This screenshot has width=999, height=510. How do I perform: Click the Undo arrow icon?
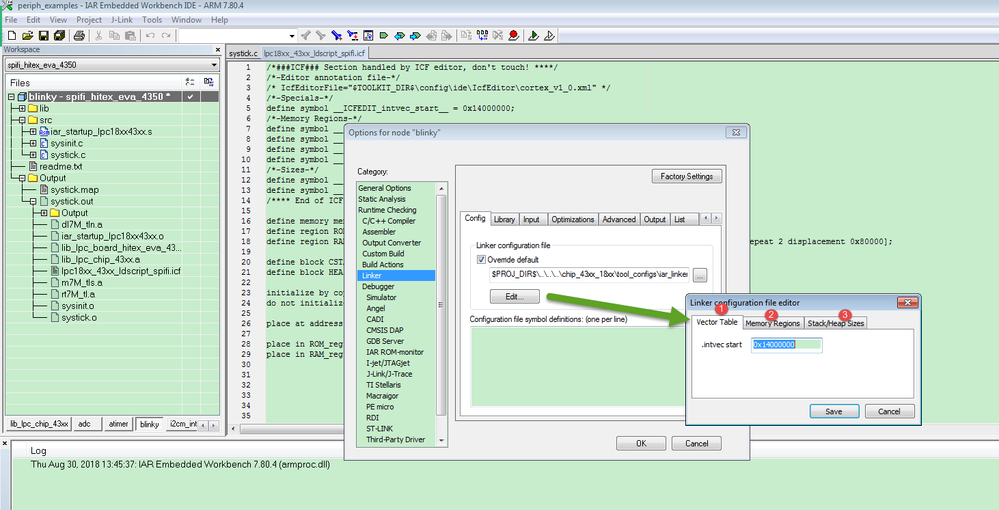[150, 36]
